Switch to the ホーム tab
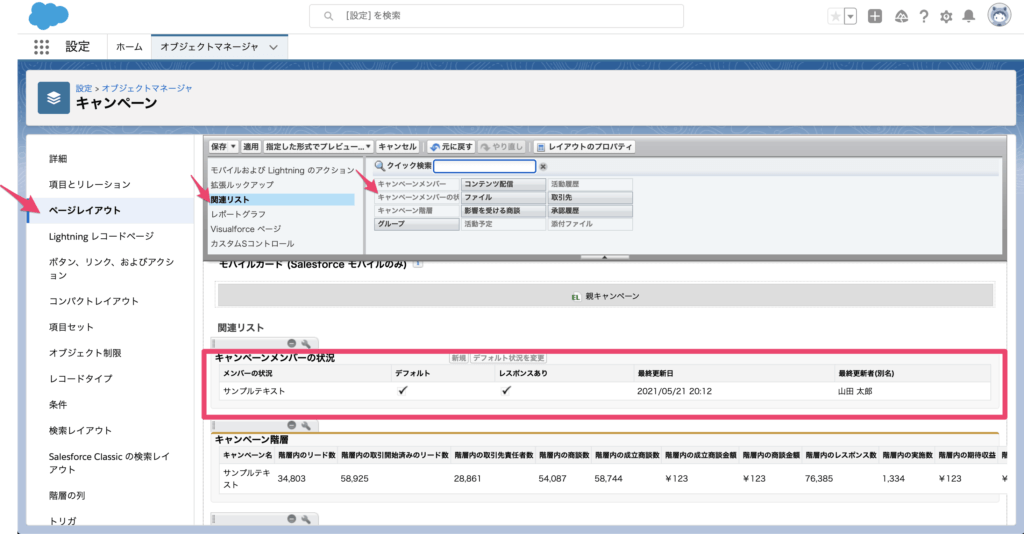This screenshot has height=534, width=1024. click(129, 47)
